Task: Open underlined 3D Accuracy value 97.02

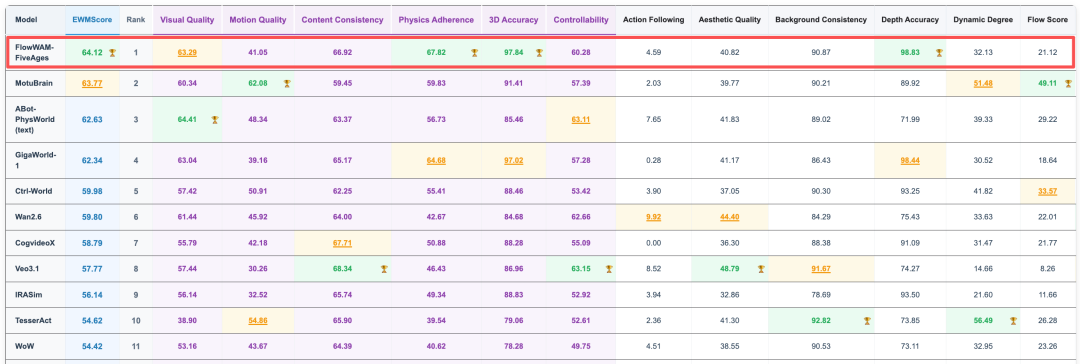Action: [514, 160]
